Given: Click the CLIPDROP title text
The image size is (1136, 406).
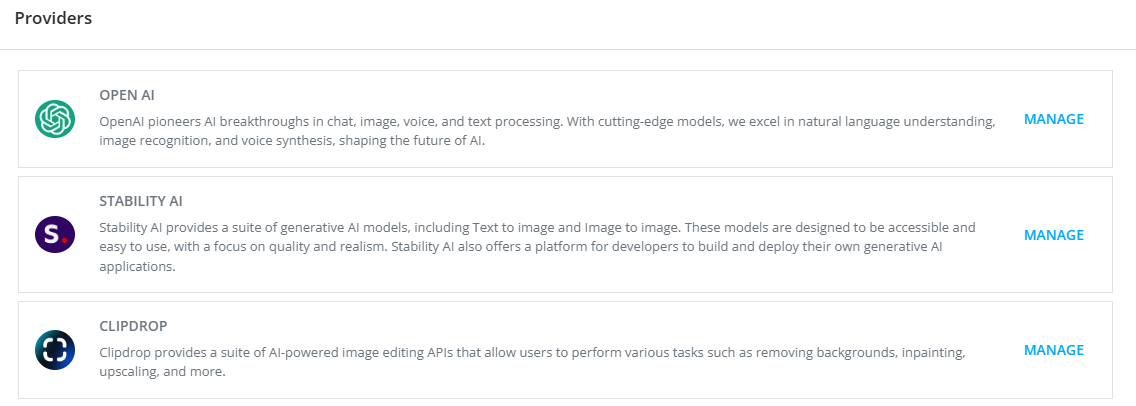Looking at the screenshot, I should point(131,327).
